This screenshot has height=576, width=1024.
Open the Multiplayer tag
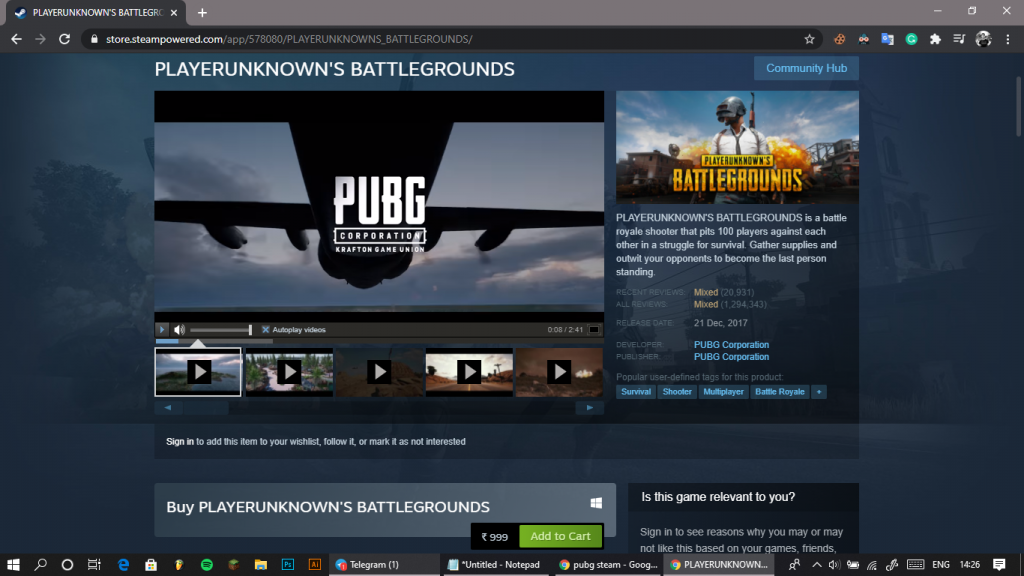pos(723,392)
